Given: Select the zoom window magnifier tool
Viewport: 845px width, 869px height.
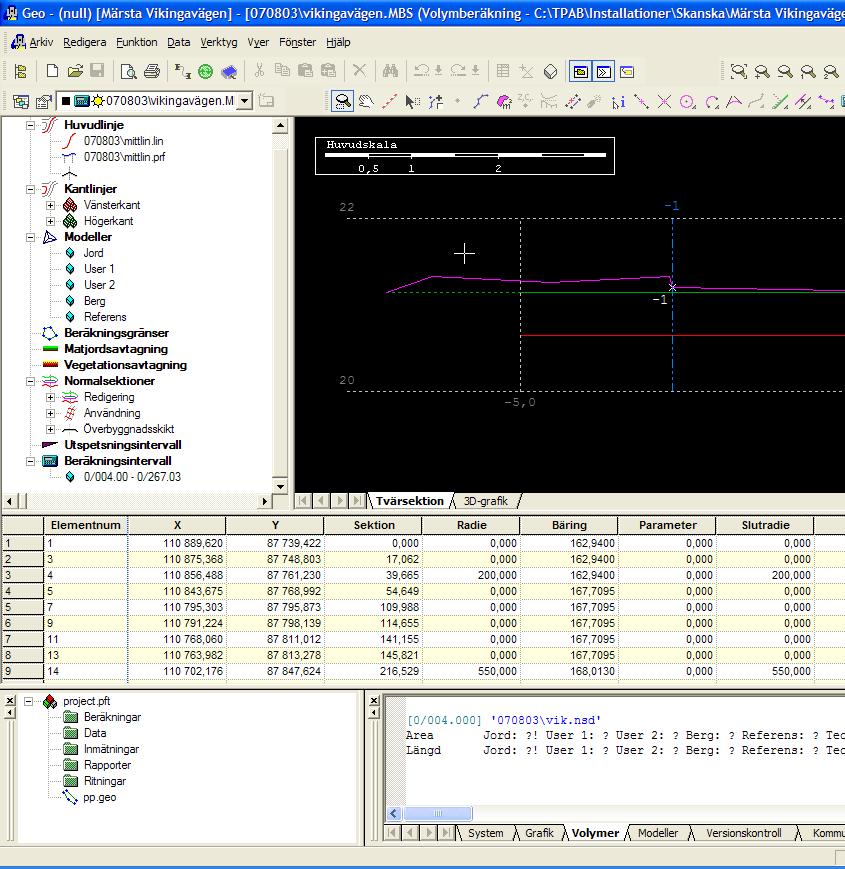Looking at the screenshot, I should (x=343, y=101).
